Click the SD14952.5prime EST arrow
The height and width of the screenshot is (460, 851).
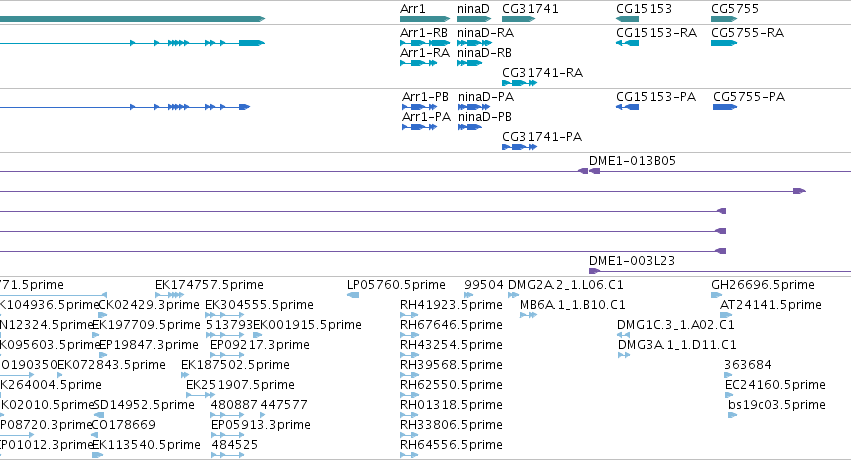click(x=99, y=416)
